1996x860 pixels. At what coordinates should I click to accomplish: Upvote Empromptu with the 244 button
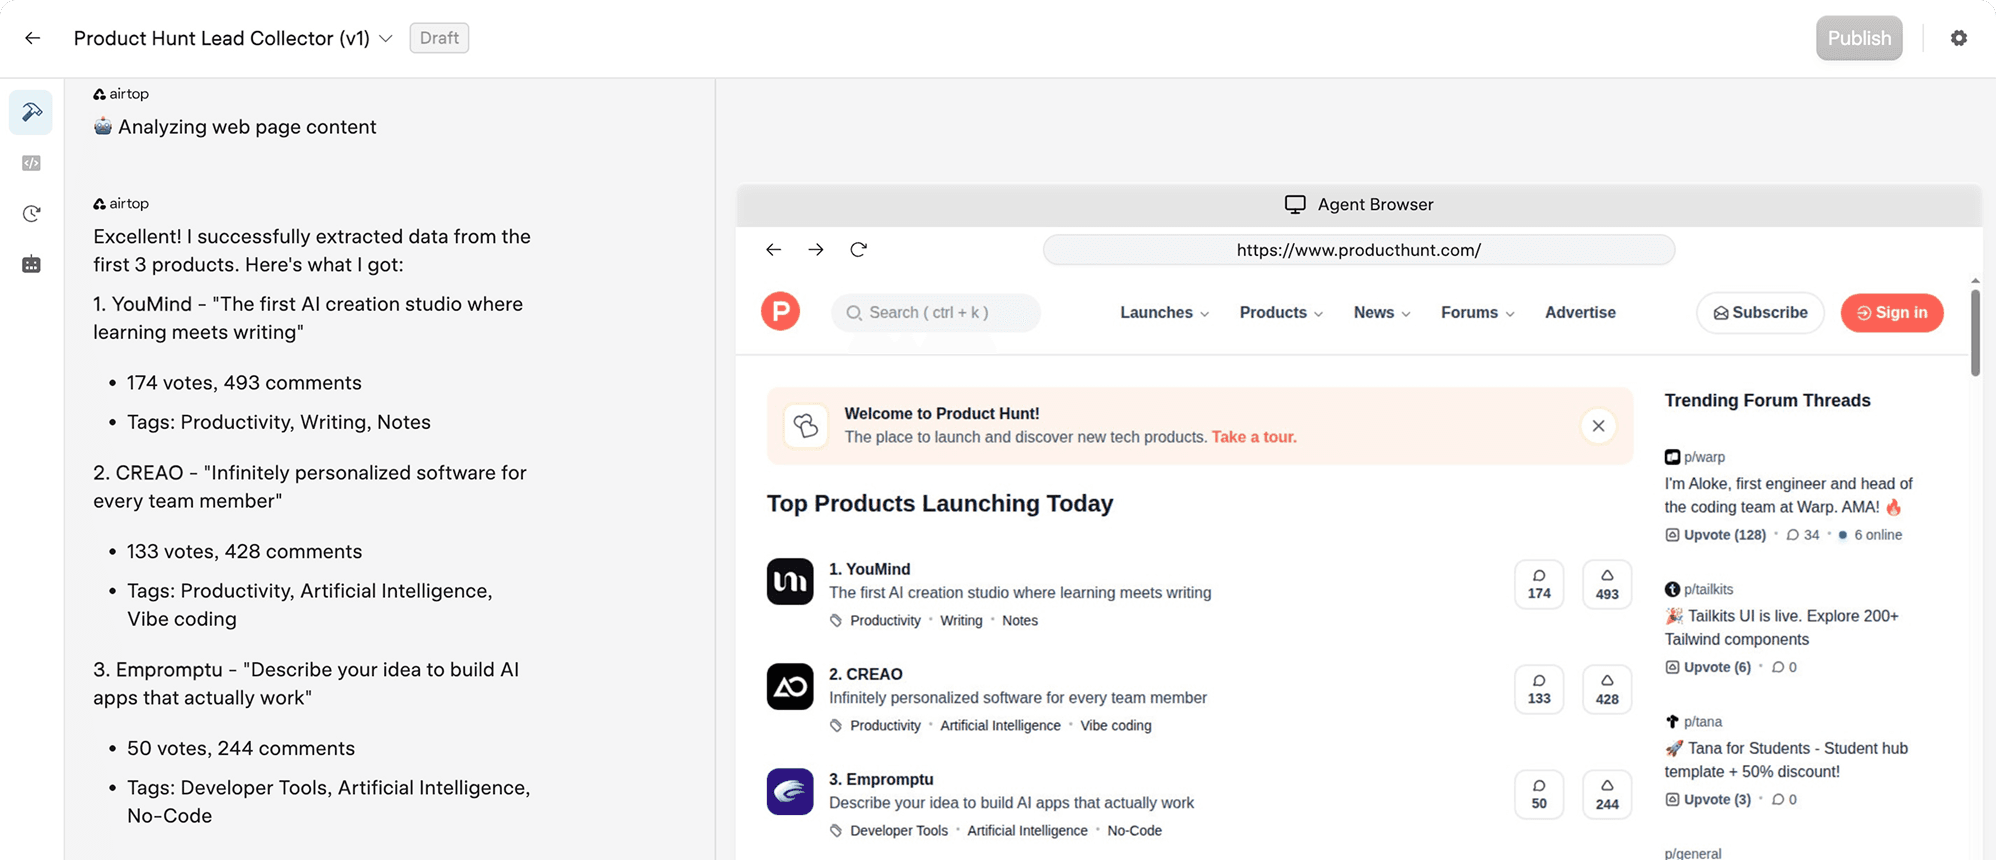(1607, 794)
